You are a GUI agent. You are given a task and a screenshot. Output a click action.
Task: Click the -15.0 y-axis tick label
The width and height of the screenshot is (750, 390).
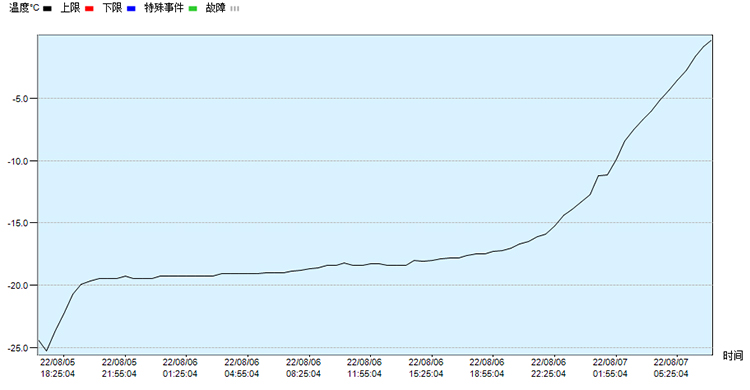pos(19,223)
